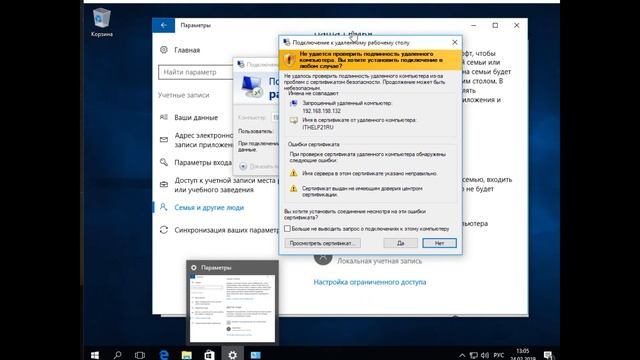Viewport: 640px width, 360px height.
Task: Open Task View on the taskbar
Action: [140, 355]
